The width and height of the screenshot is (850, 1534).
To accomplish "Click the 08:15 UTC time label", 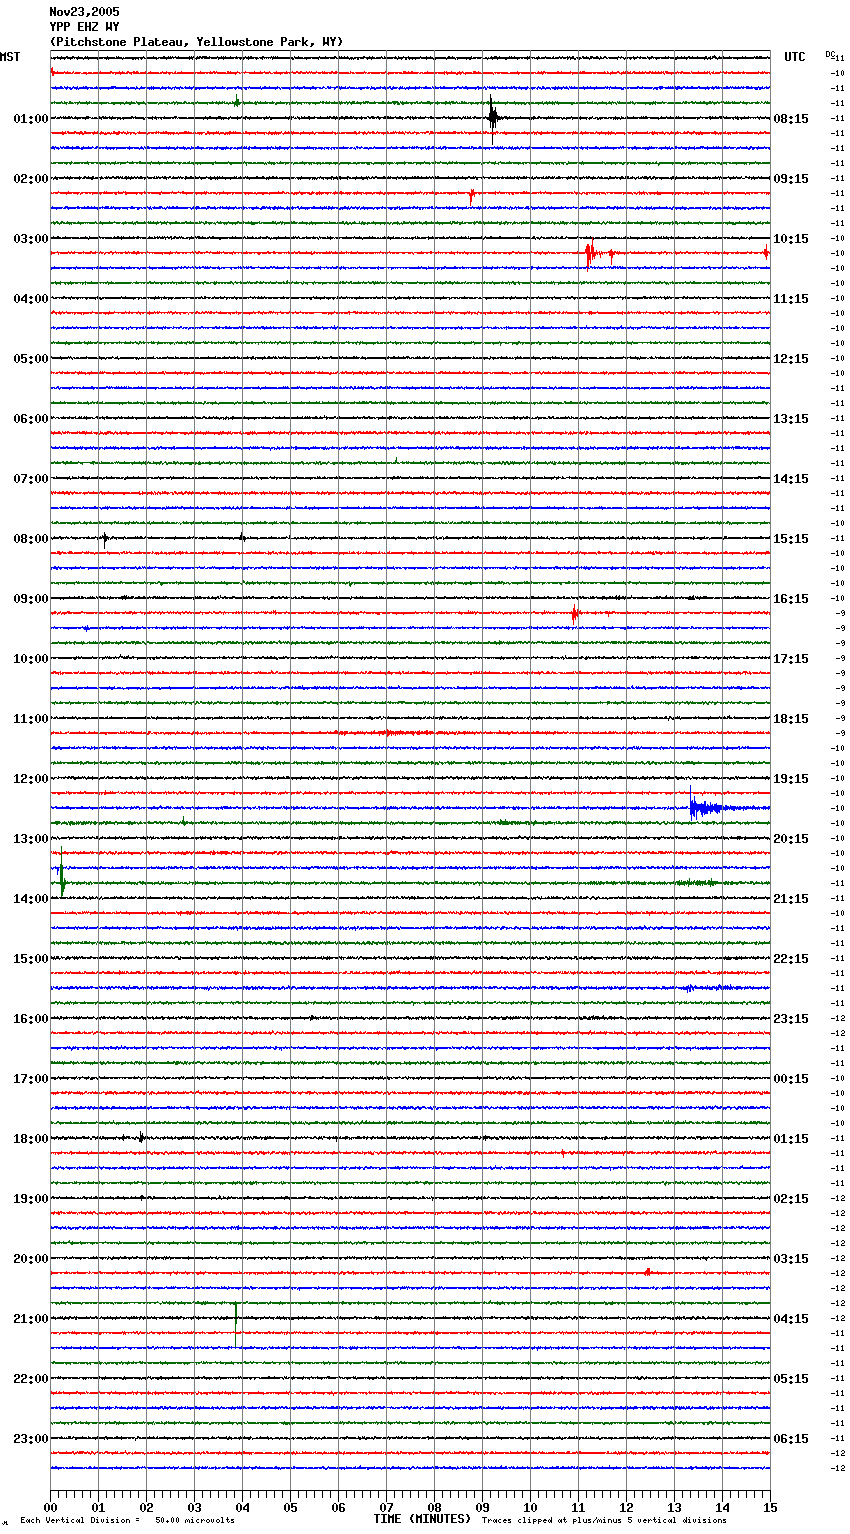I will tap(791, 119).
